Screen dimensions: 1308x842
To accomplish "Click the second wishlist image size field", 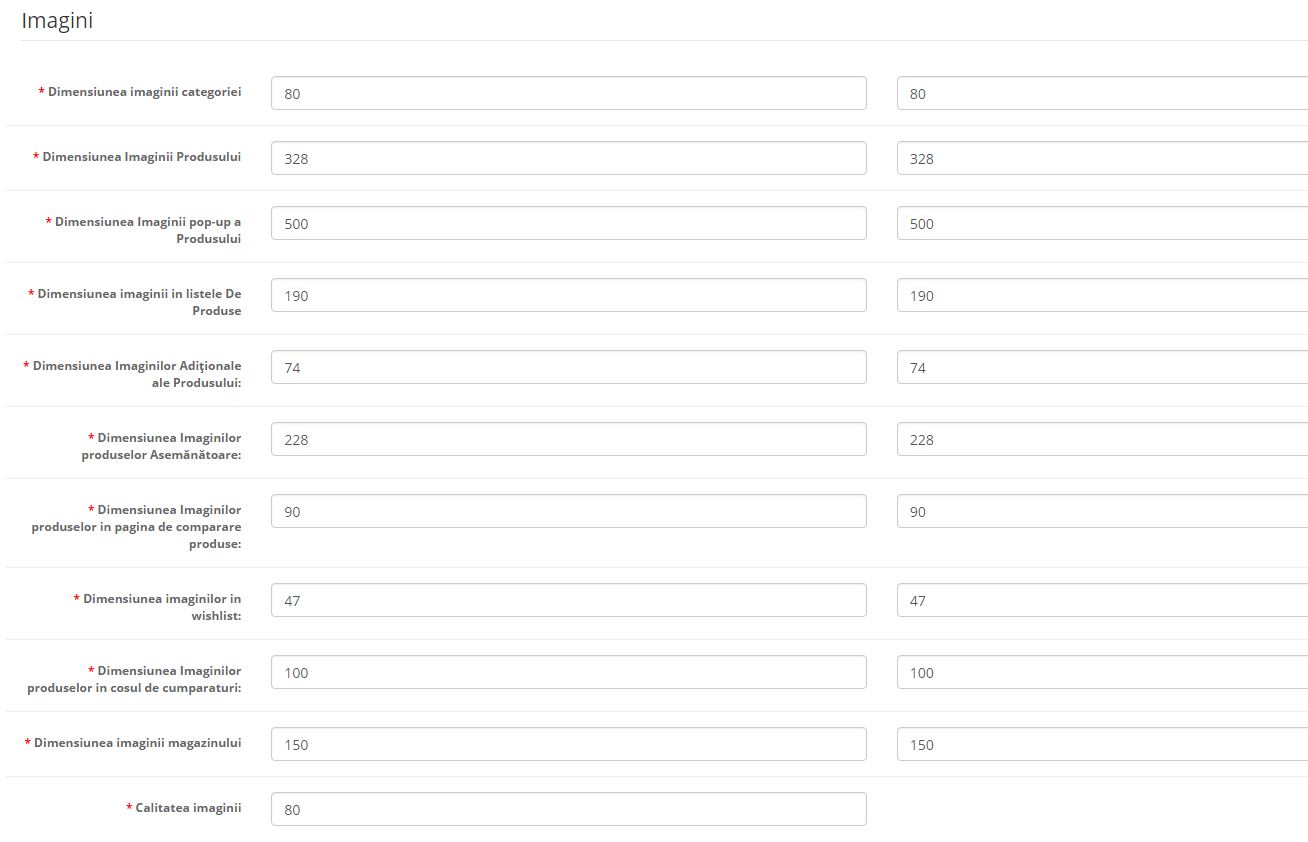I will 1102,600.
